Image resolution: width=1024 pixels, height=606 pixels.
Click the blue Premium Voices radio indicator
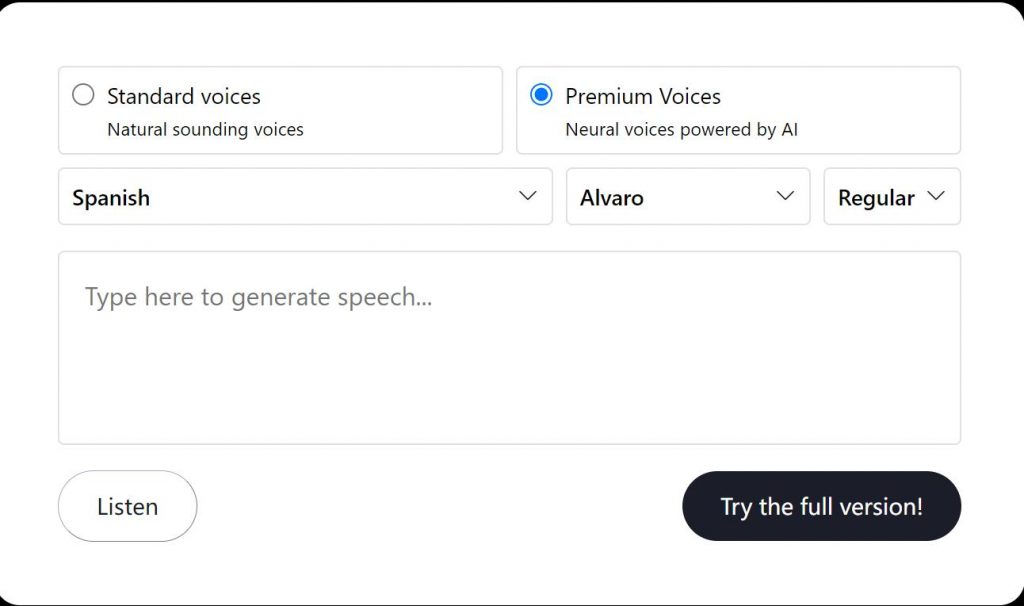coord(541,95)
